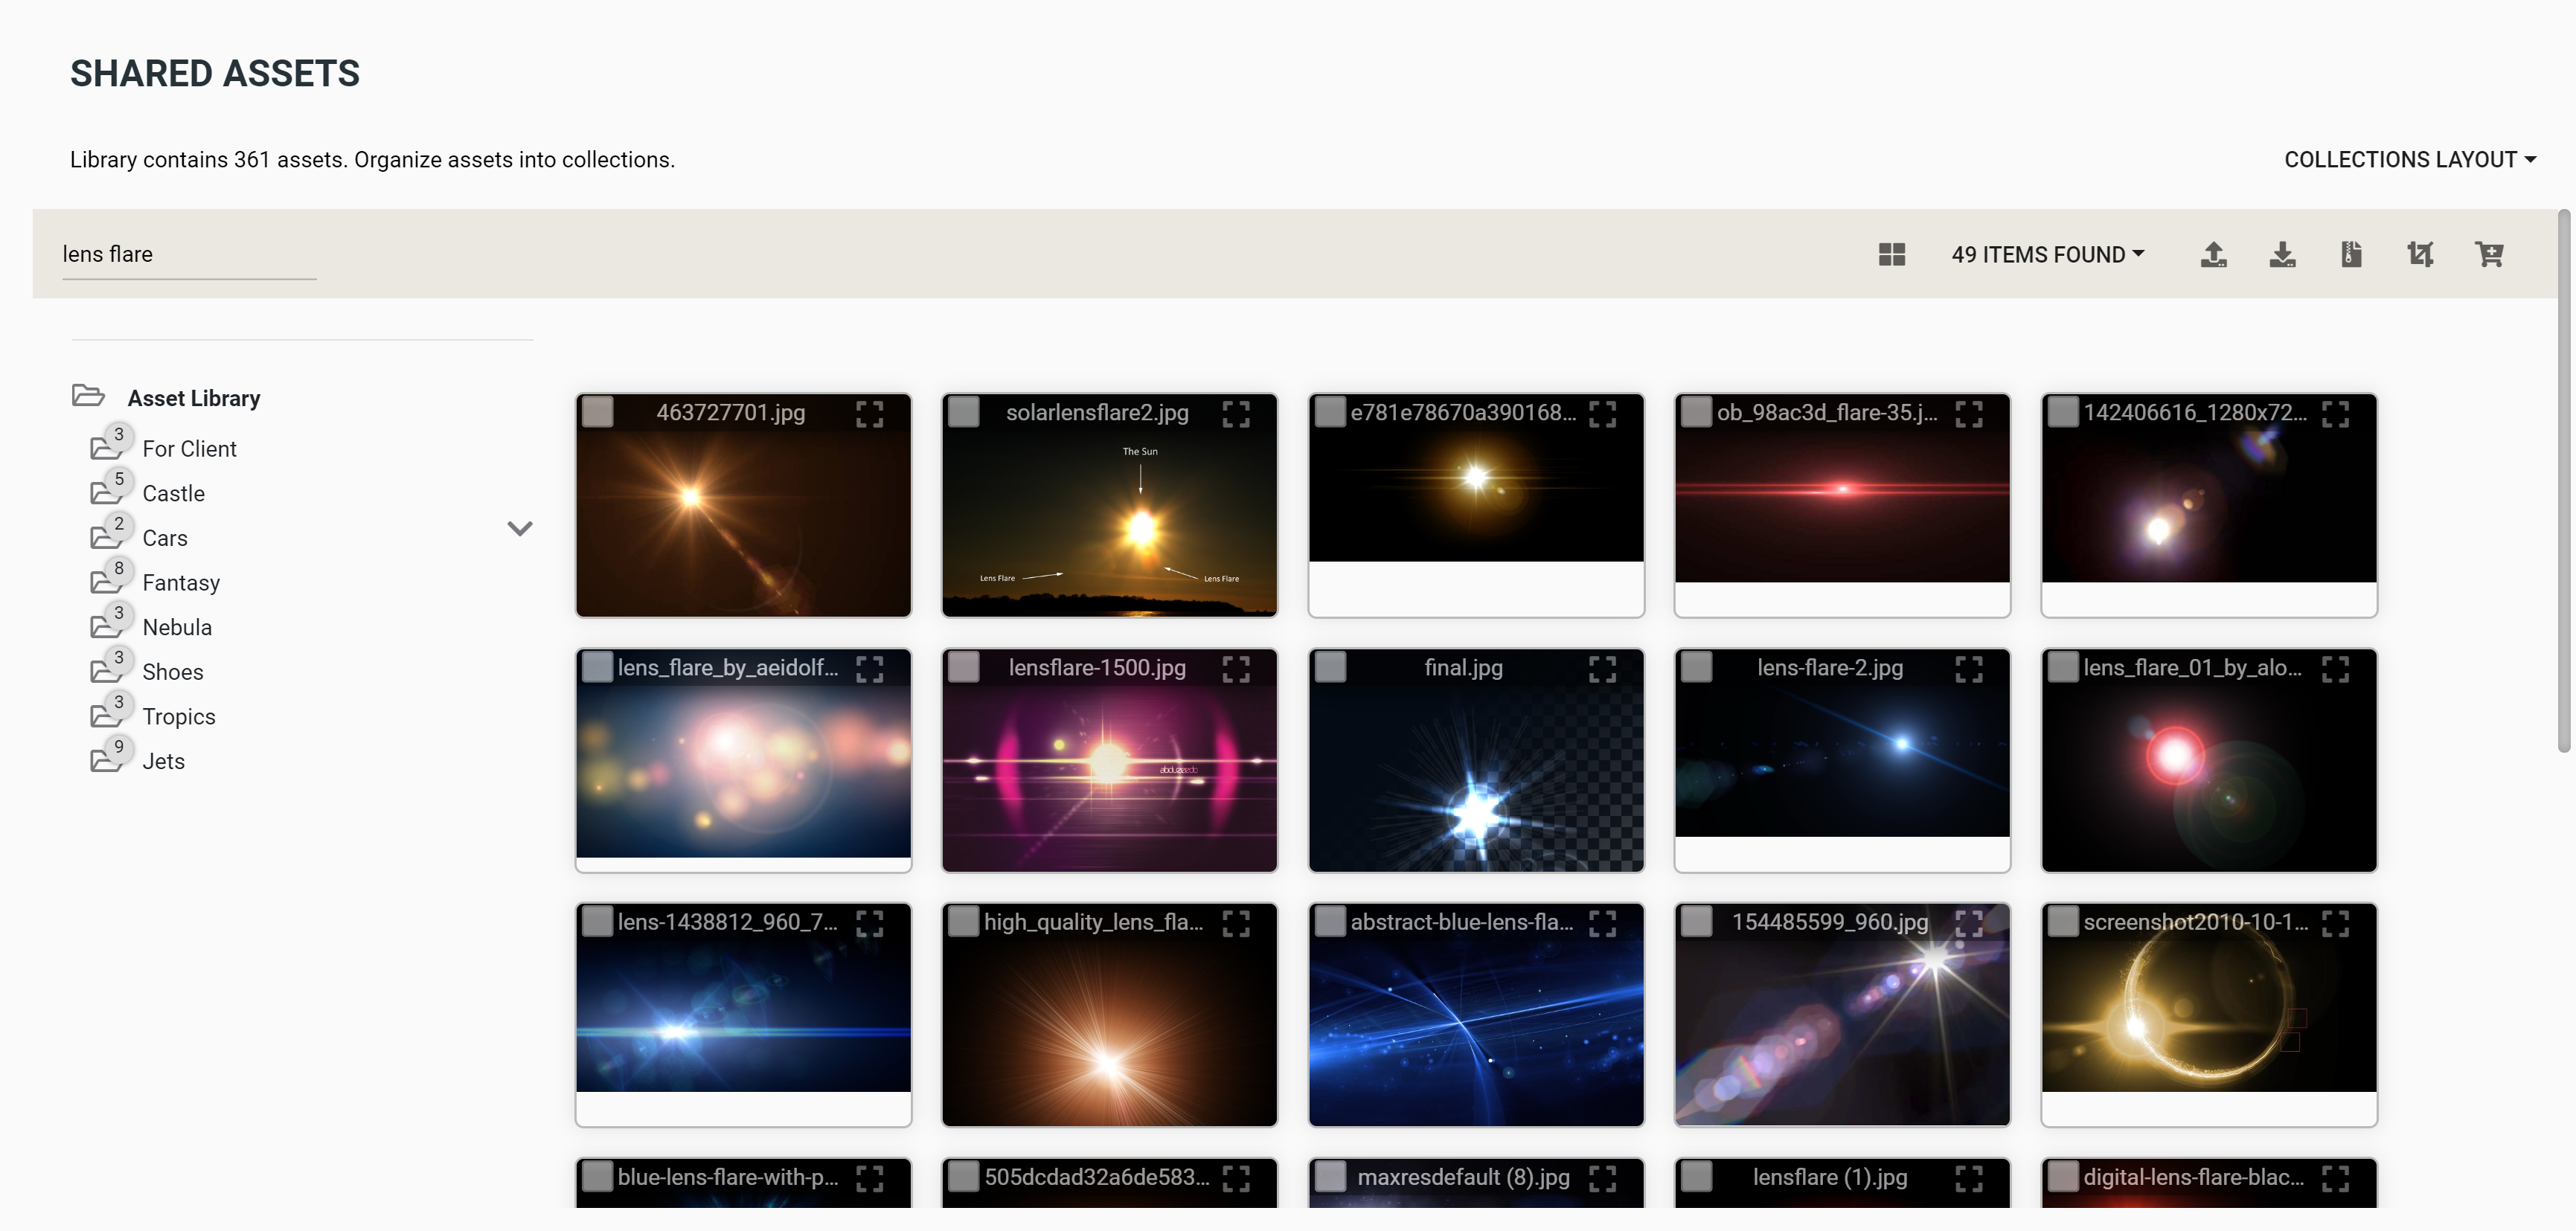The height and width of the screenshot is (1231, 2576).
Task: Open the For Client collection
Action: click(x=189, y=449)
